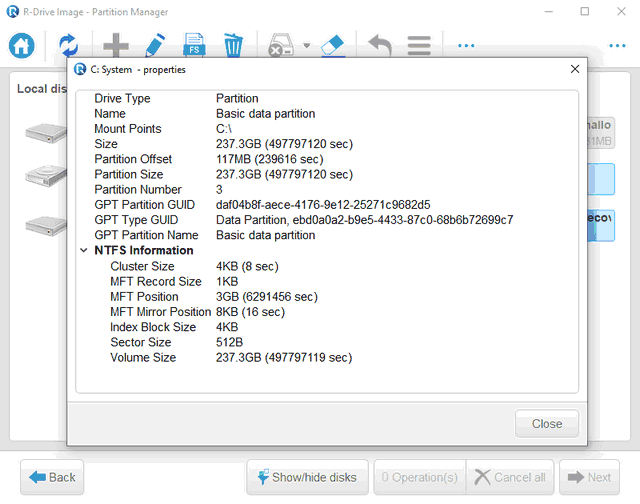640x504 pixels.
Task: Click the Partition Offset 117MB value
Action: 270,159
